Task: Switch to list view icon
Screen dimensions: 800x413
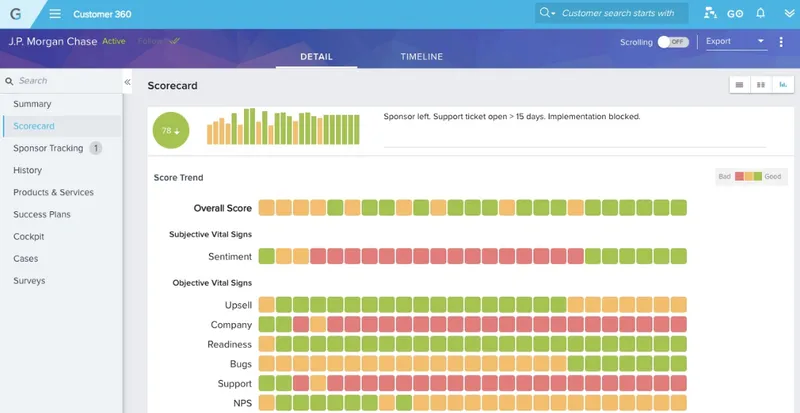Action: point(740,85)
